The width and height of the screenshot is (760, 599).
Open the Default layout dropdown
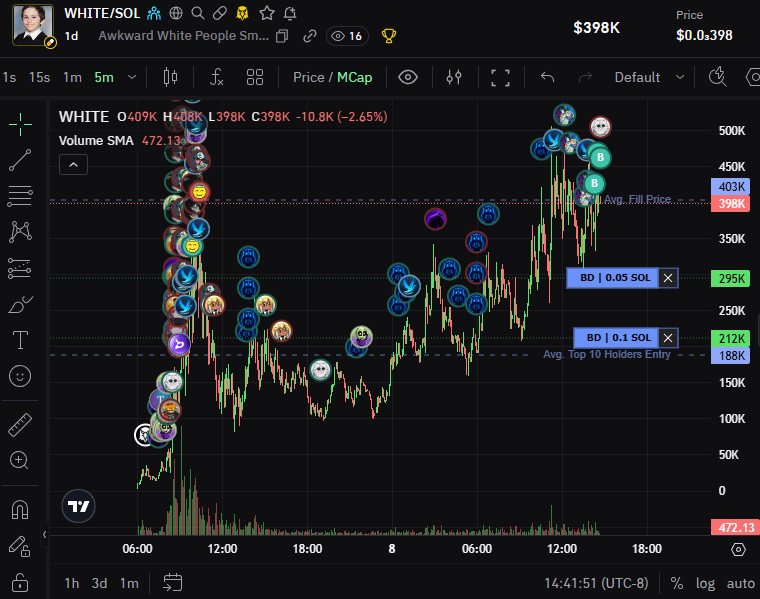pos(649,77)
